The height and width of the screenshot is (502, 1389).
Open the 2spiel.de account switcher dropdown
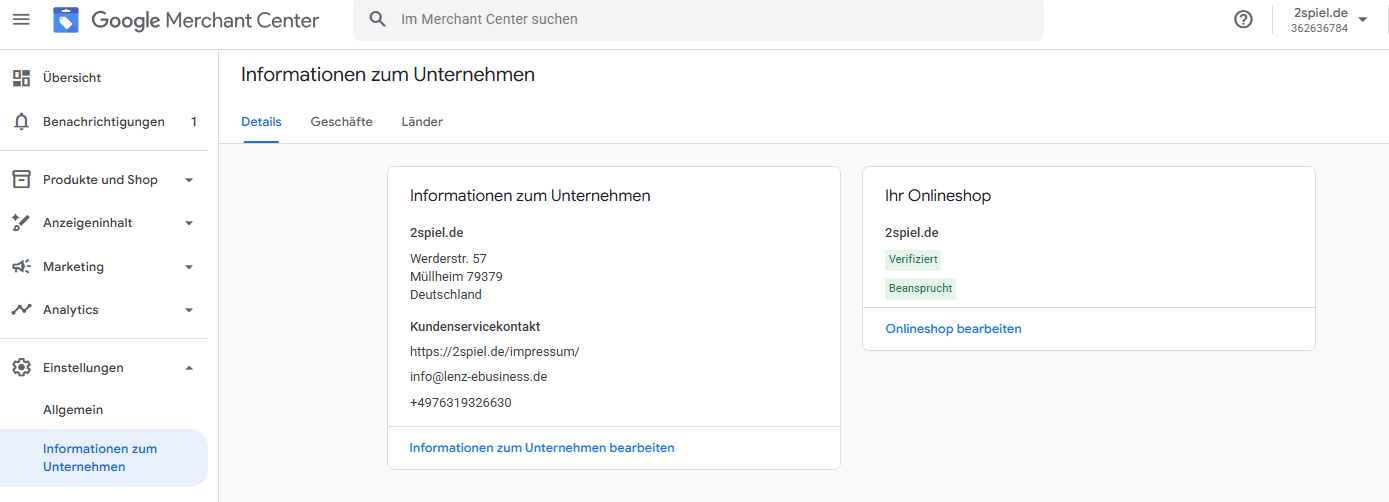[1329, 20]
